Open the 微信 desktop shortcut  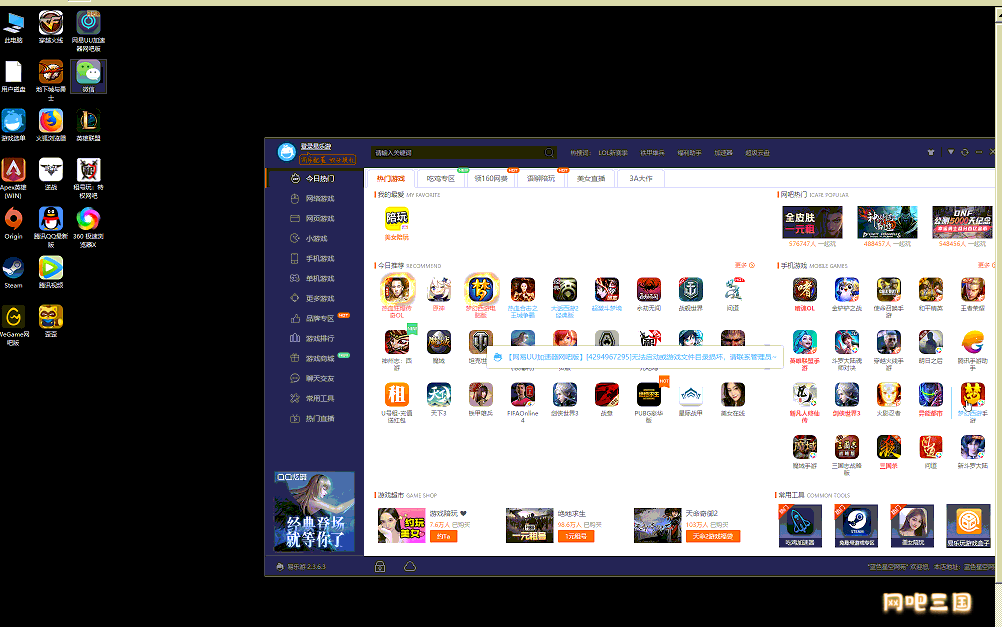click(88, 77)
